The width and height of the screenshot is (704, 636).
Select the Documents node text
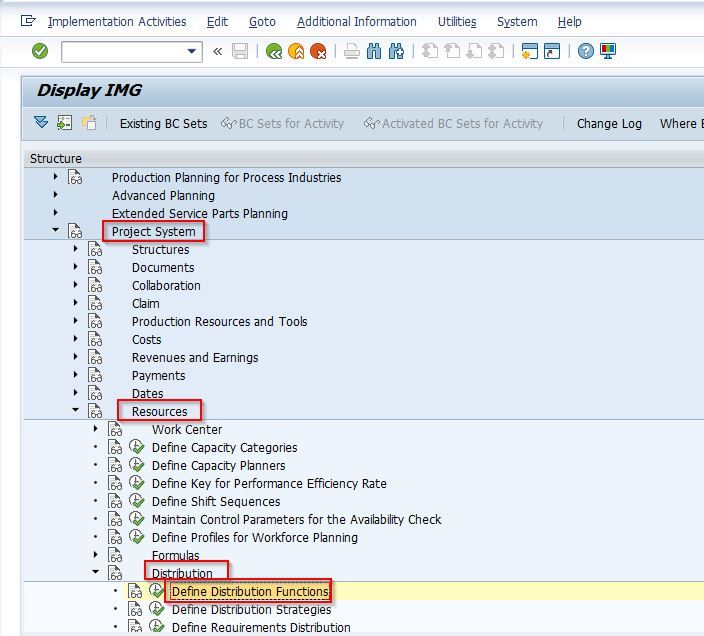coord(163,268)
